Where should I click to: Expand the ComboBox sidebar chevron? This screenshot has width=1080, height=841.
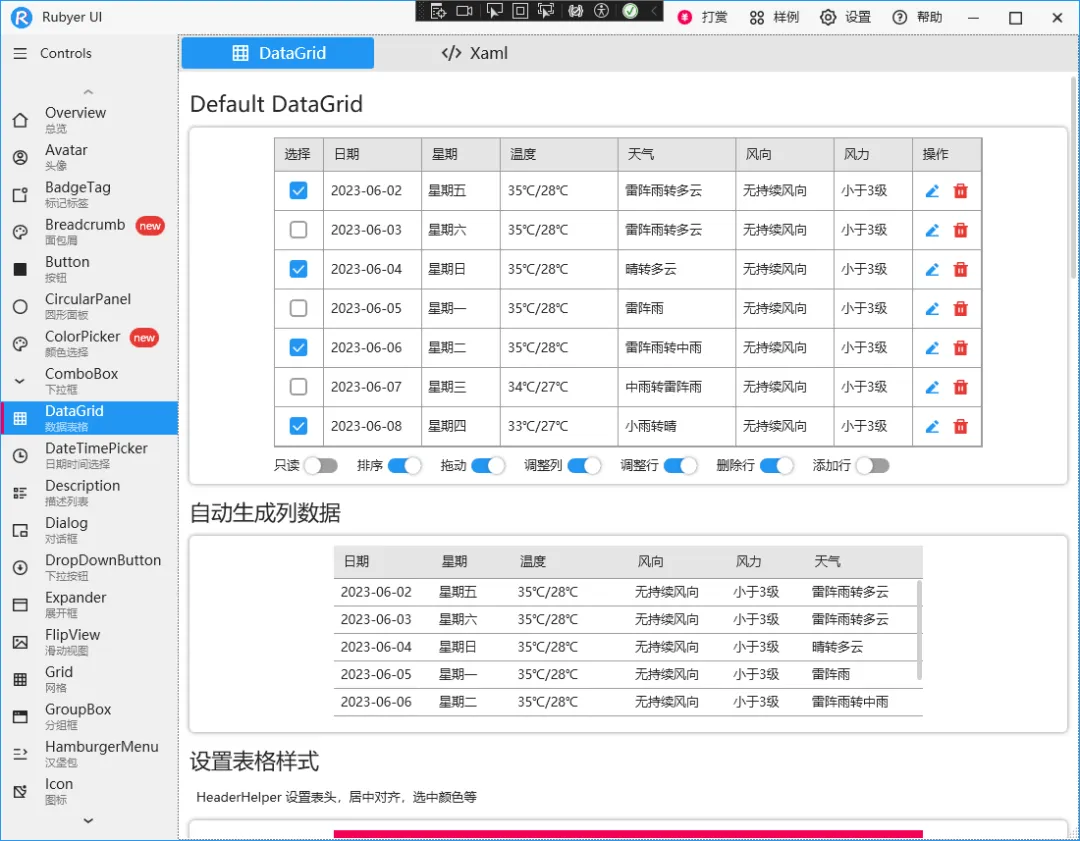click(x=22, y=381)
